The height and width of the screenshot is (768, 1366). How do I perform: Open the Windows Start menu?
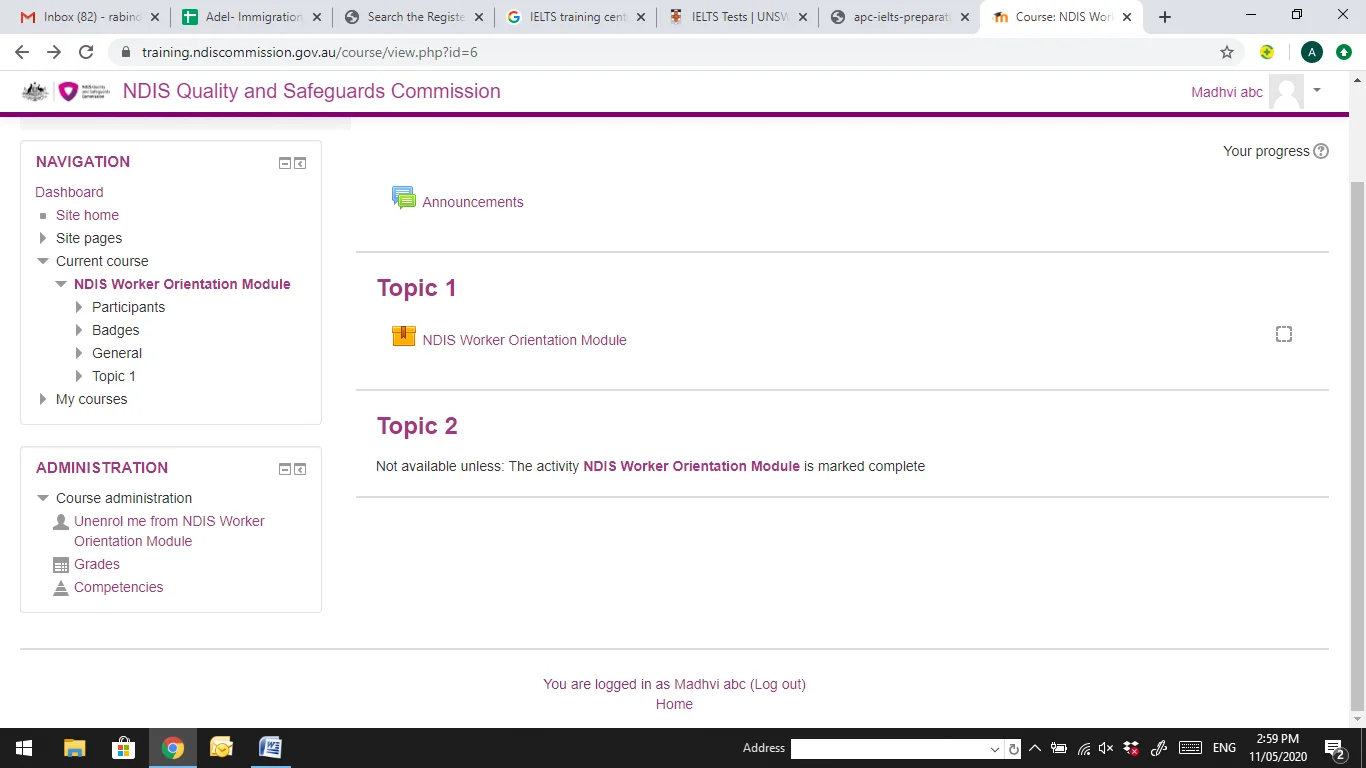tap(23, 748)
